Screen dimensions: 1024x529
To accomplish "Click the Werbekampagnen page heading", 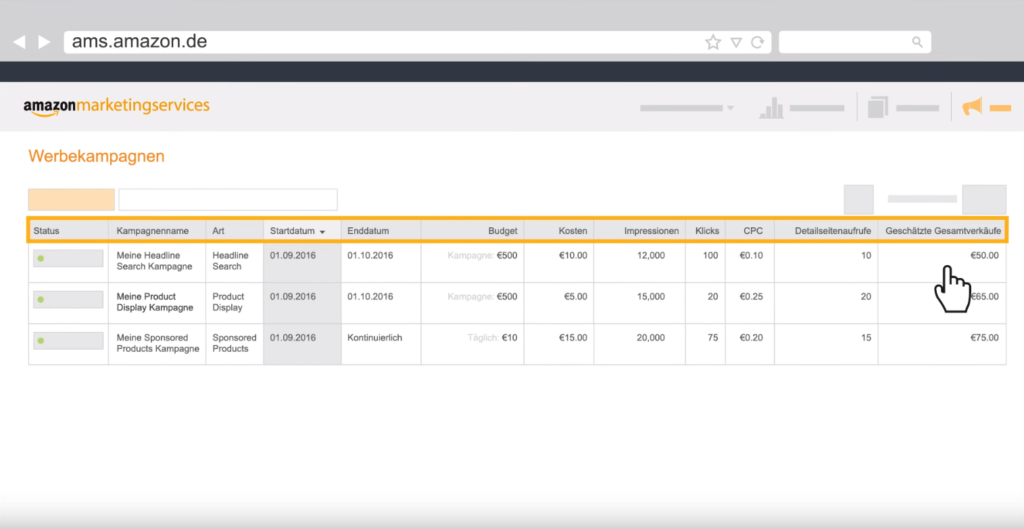I will [x=97, y=156].
